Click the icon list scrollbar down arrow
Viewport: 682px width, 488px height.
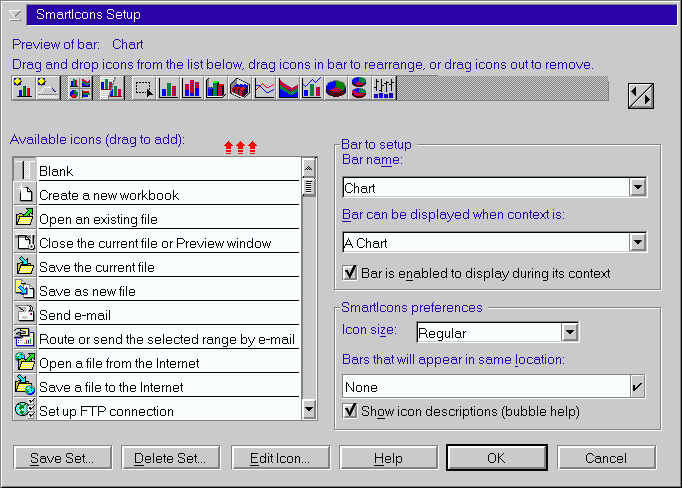309,409
